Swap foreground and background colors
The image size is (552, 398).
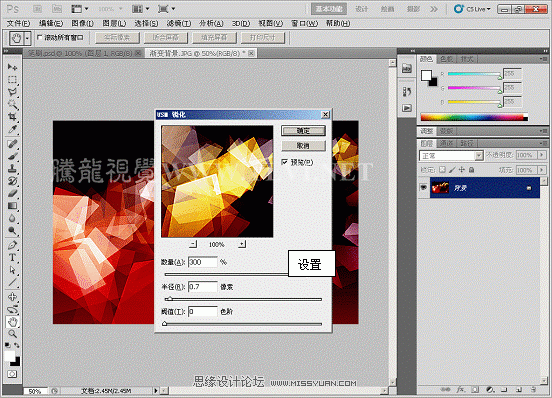coord(17,346)
